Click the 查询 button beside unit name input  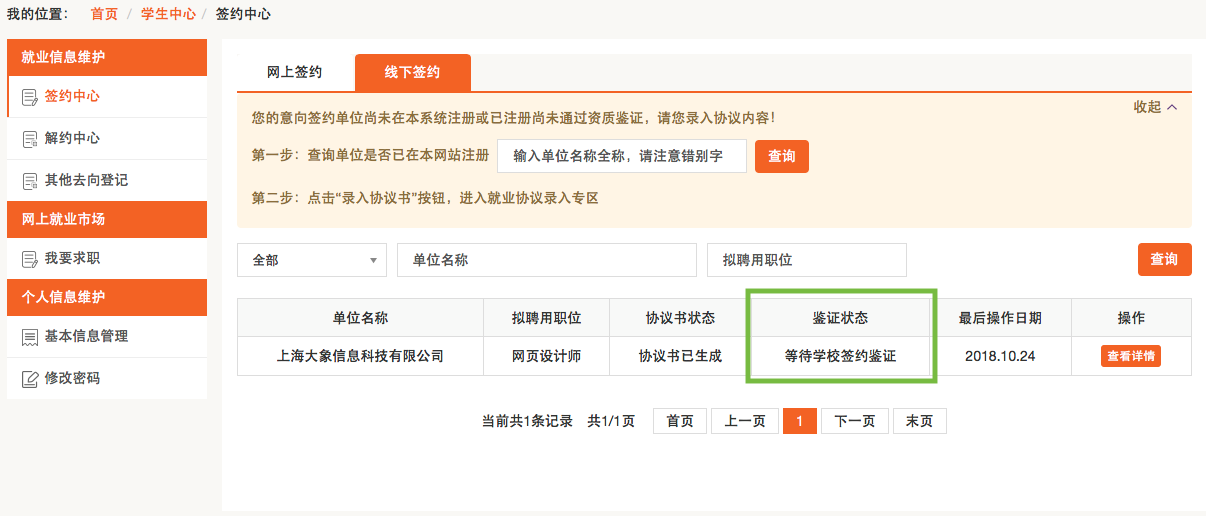[x=781, y=156]
